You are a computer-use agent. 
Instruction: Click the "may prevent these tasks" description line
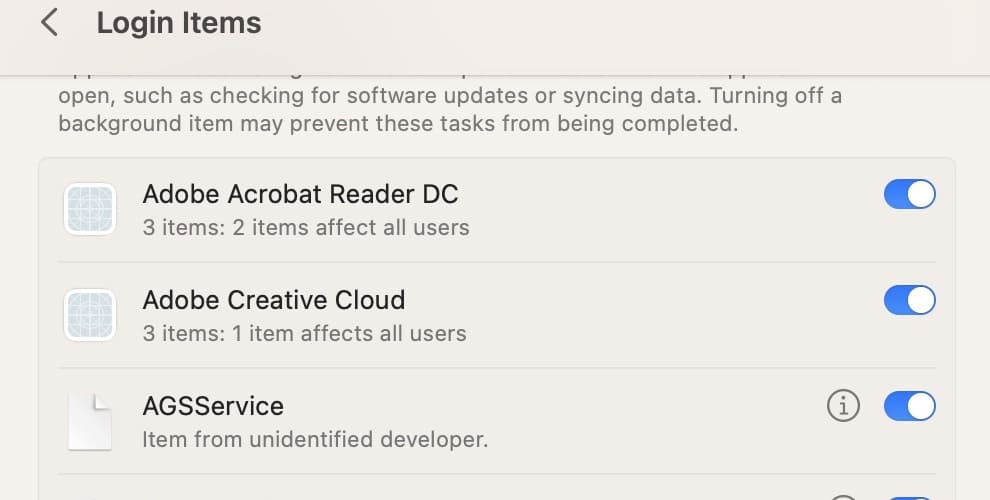[x=397, y=125]
